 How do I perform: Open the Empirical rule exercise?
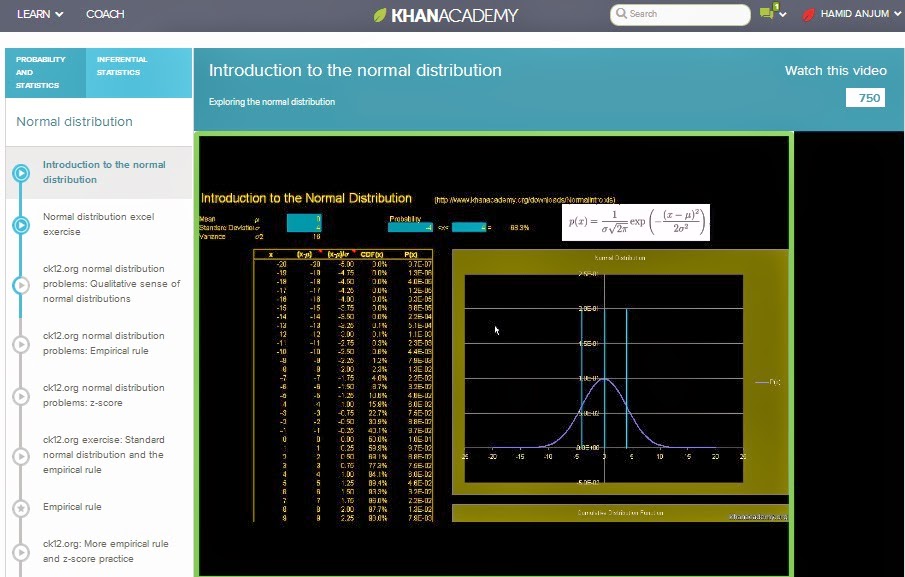pyautogui.click(x=72, y=507)
